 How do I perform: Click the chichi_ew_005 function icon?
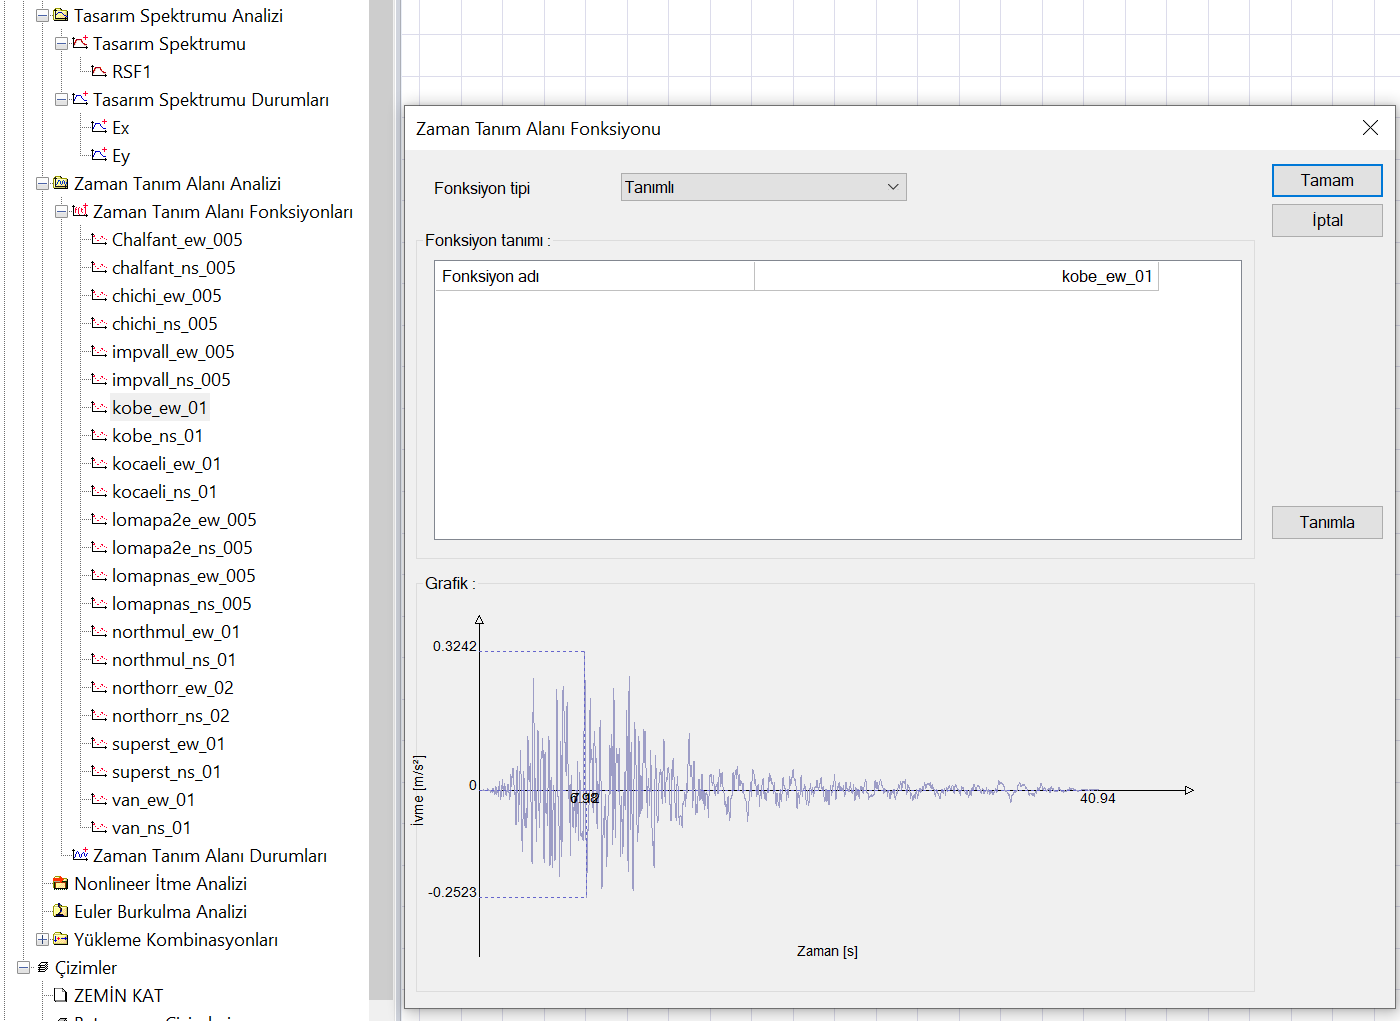click(x=99, y=296)
